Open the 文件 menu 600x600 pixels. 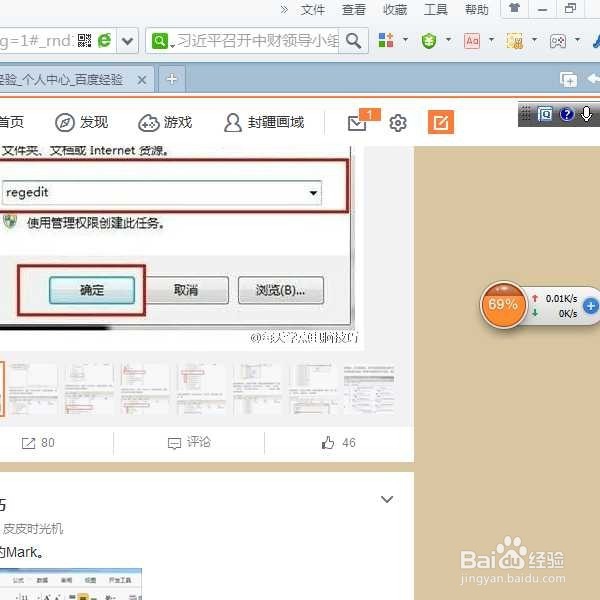tap(313, 10)
